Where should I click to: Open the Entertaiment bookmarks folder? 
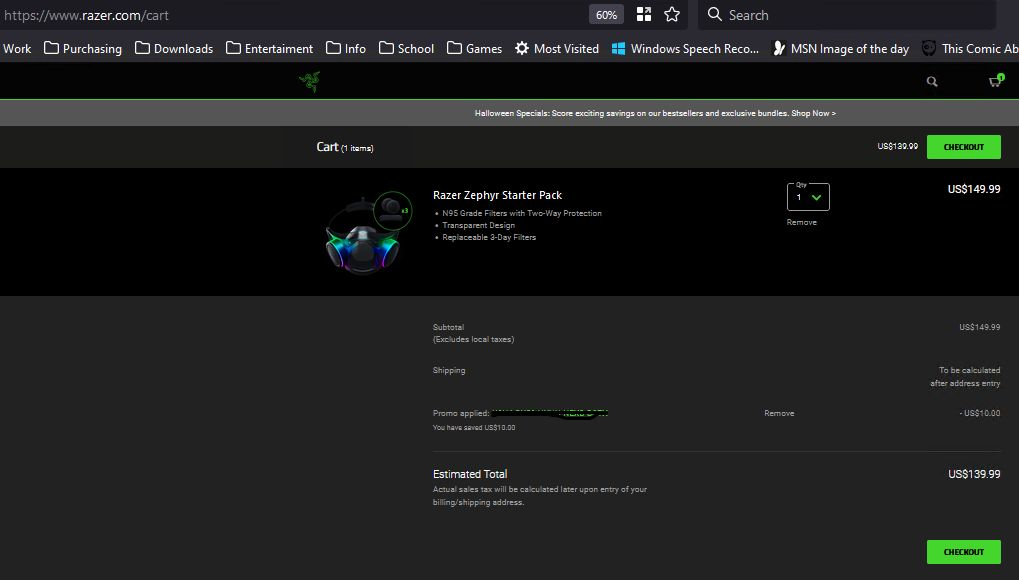(x=270, y=49)
